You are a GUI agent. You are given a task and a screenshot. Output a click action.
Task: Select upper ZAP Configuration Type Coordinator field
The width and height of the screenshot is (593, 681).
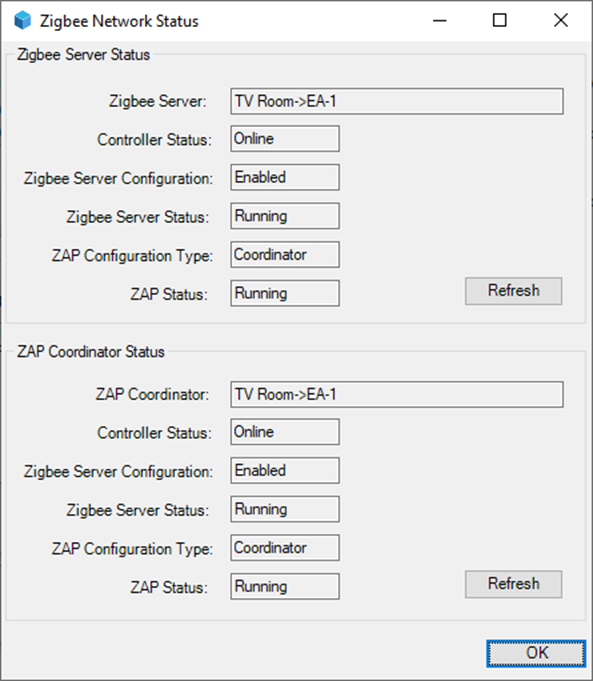[285, 255]
